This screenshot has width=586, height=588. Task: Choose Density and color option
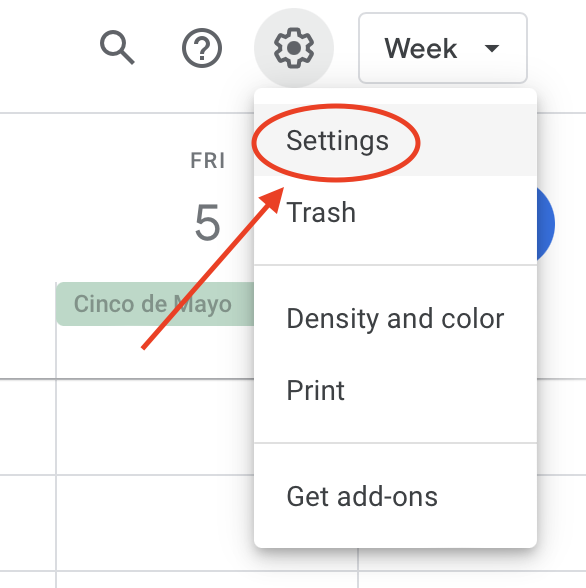[x=396, y=319]
